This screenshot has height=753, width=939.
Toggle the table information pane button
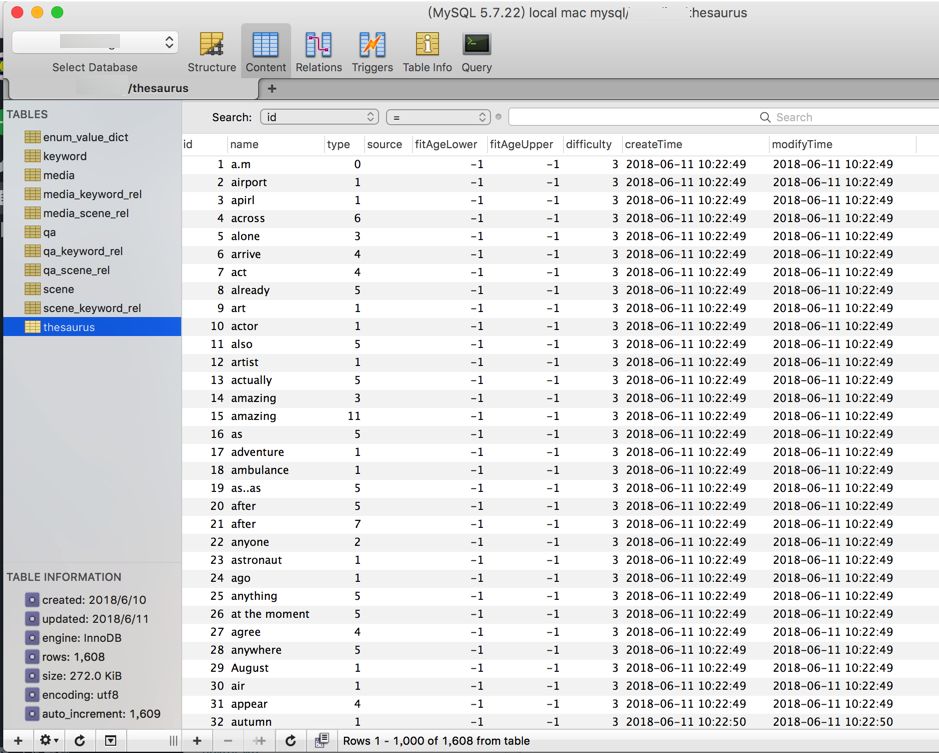point(111,741)
